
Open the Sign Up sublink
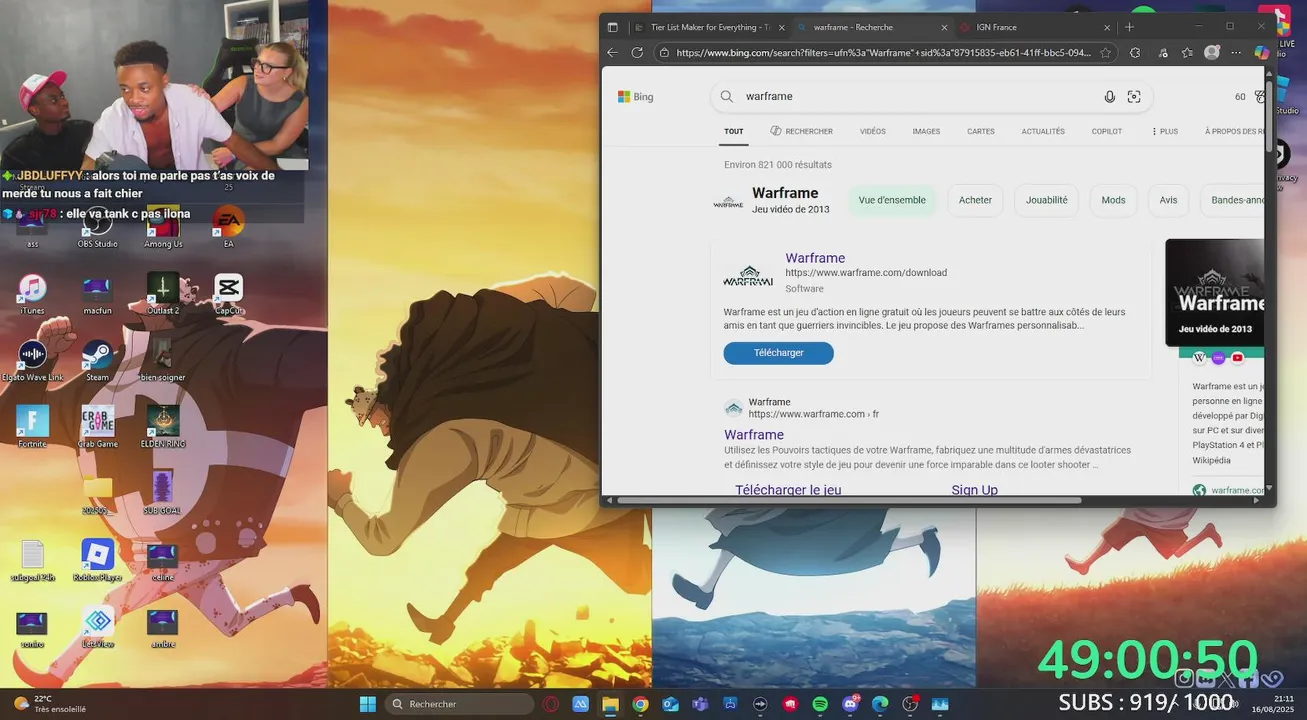tap(975, 490)
